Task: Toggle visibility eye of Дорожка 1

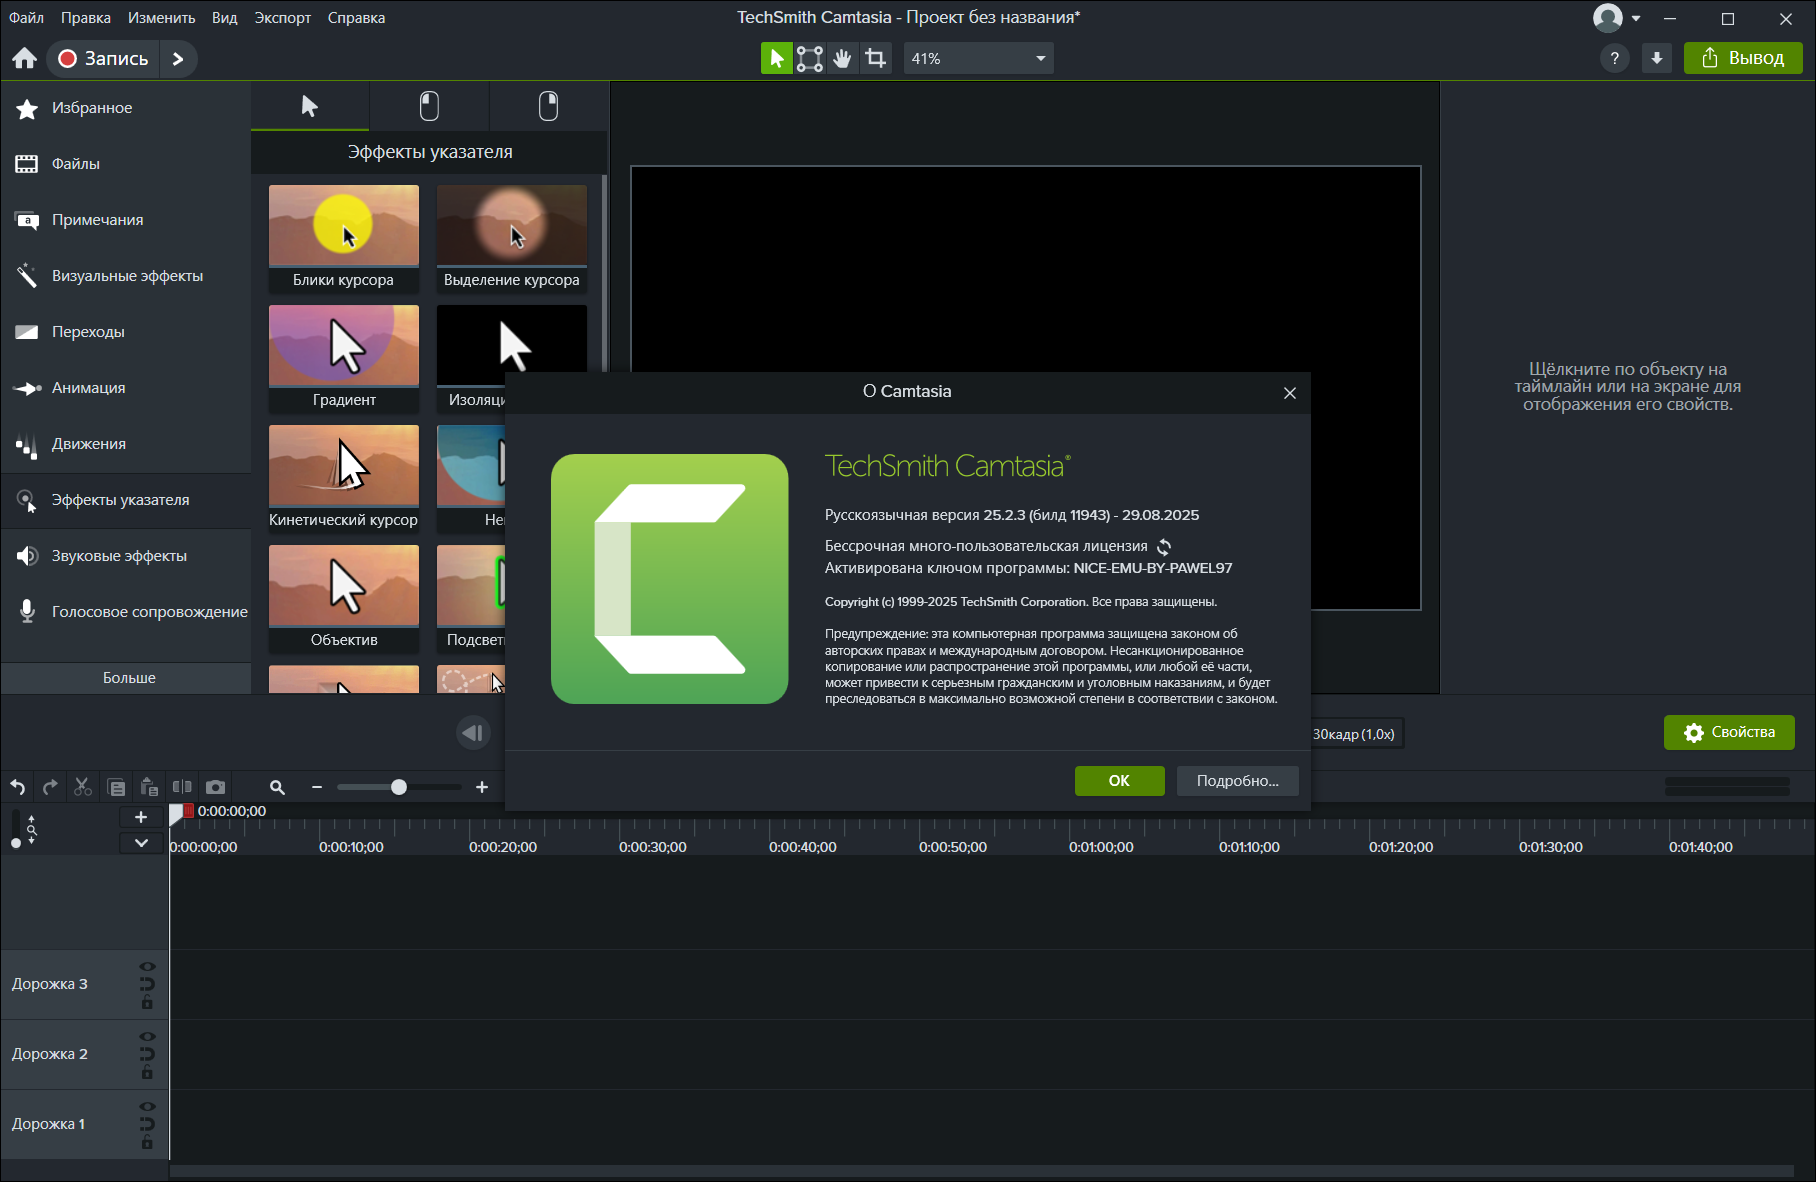Action: point(147,1107)
